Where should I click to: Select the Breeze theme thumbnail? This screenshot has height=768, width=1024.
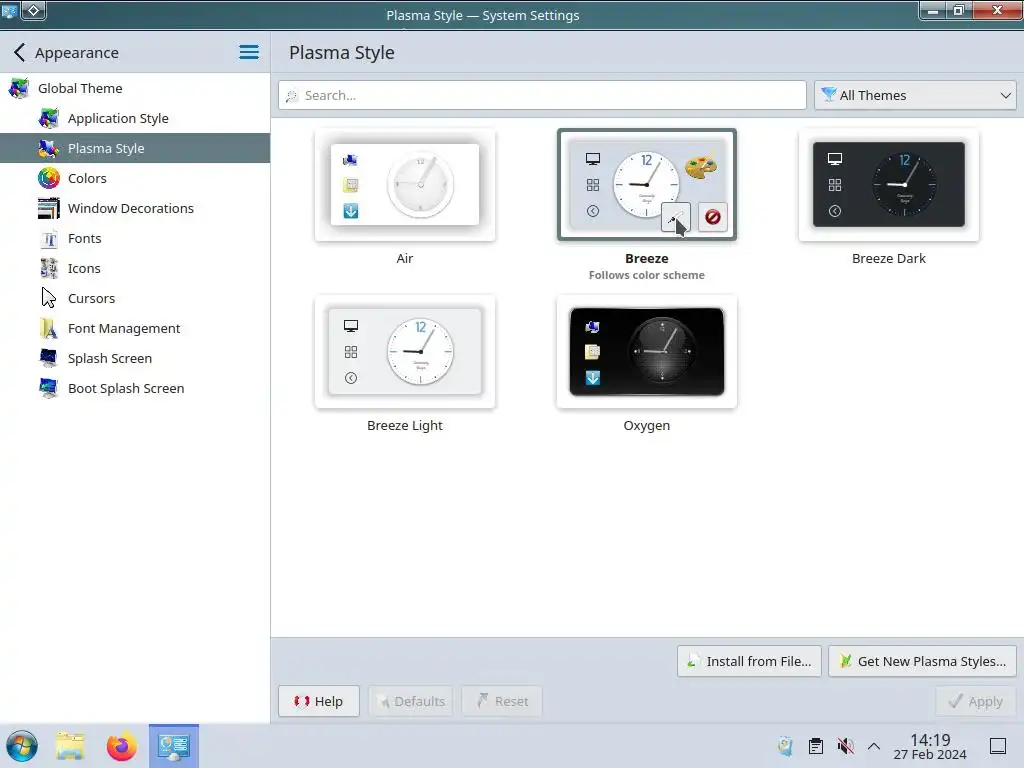[x=647, y=185]
